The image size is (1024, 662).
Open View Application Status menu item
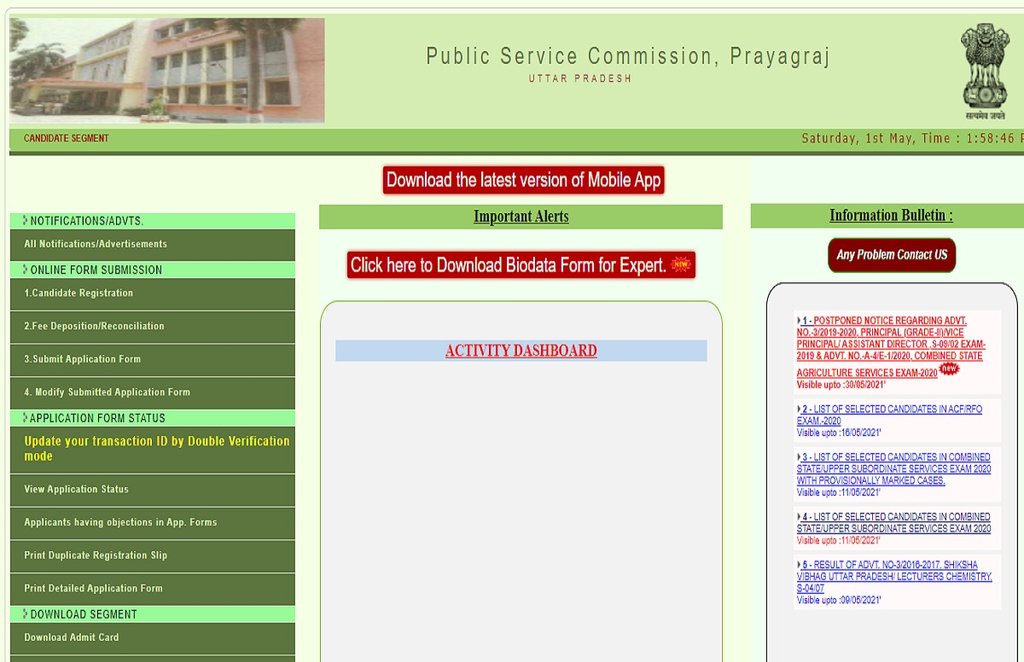(152, 490)
